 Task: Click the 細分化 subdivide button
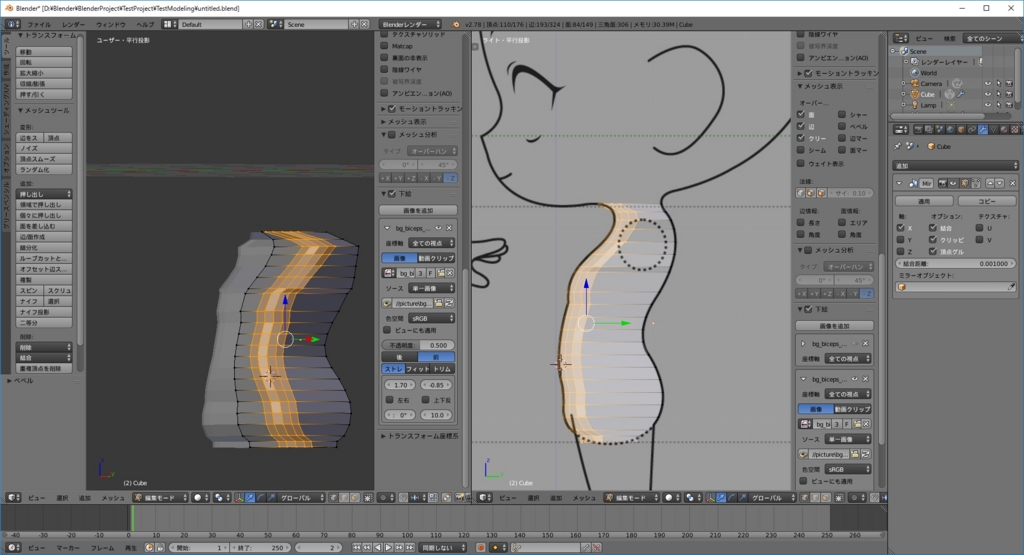pos(44,247)
